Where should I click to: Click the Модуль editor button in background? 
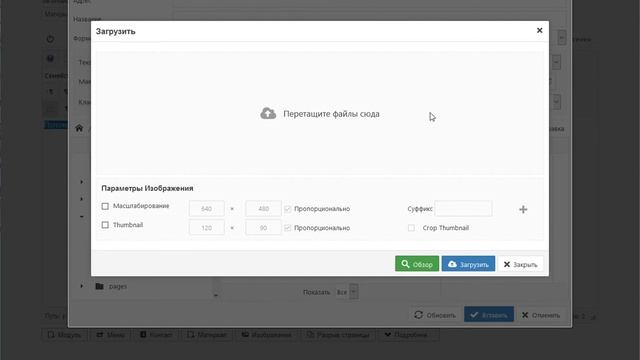(x=64, y=335)
